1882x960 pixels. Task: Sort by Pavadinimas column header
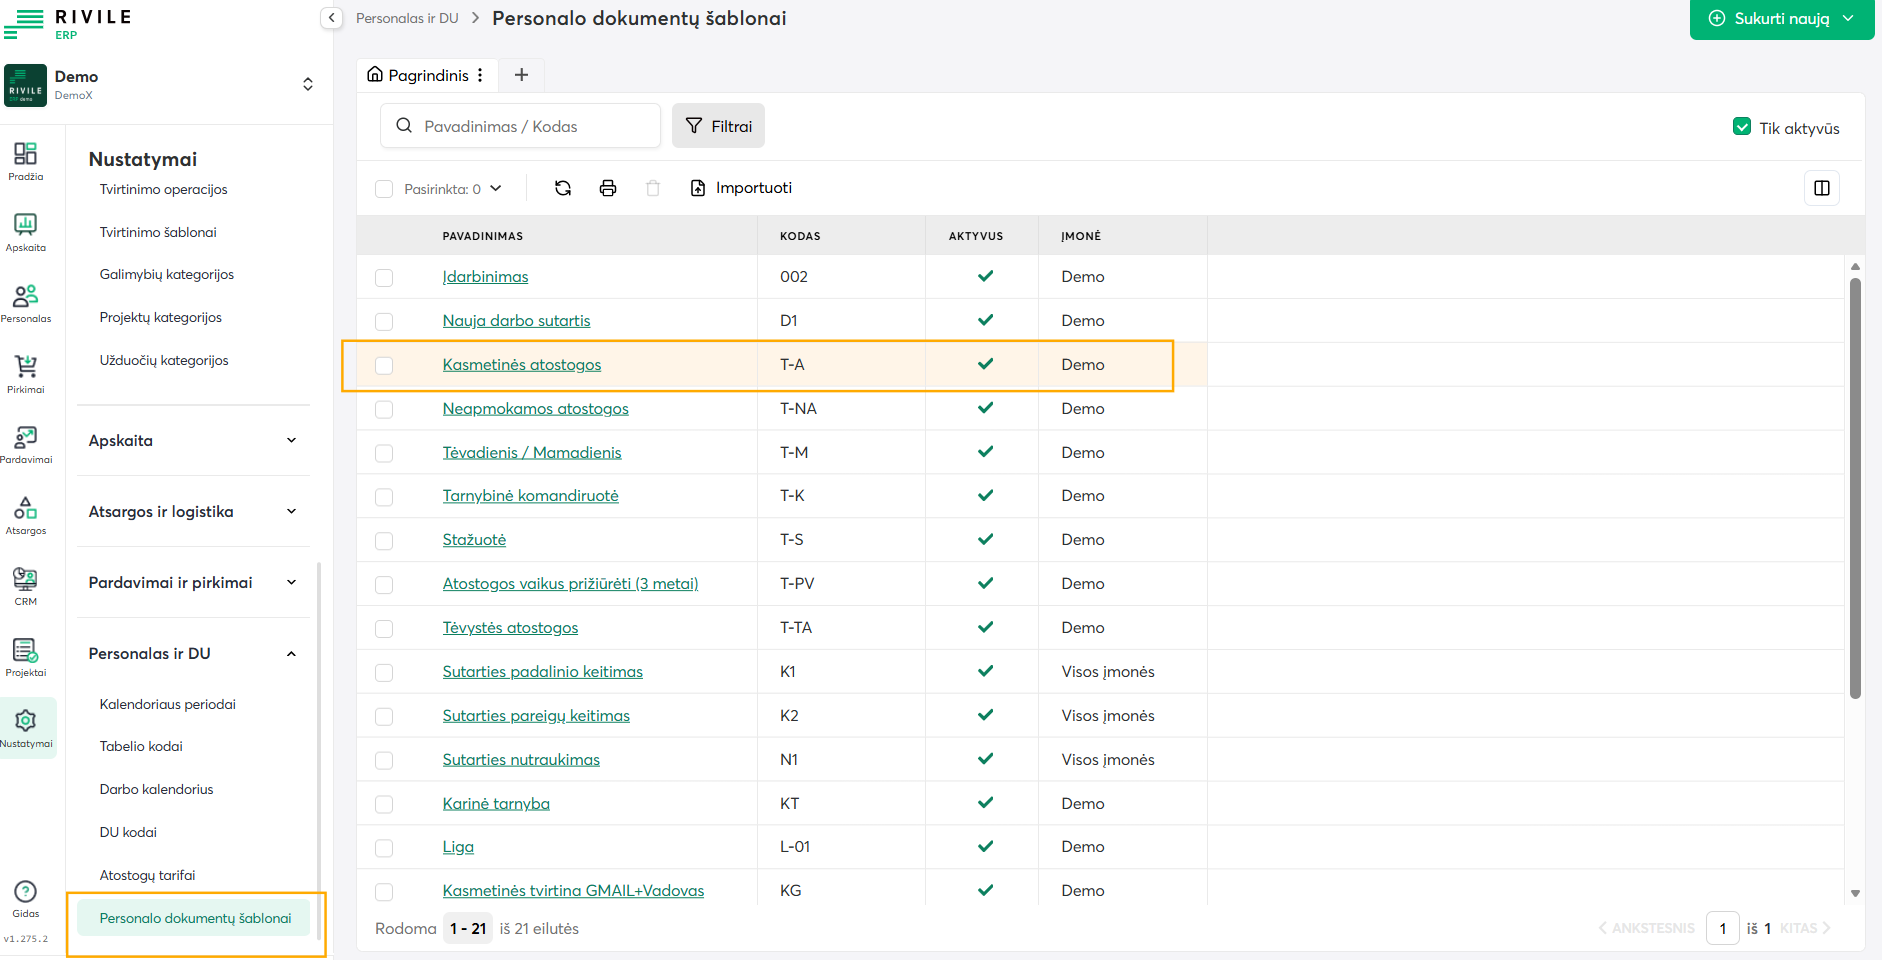coord(482,236)
